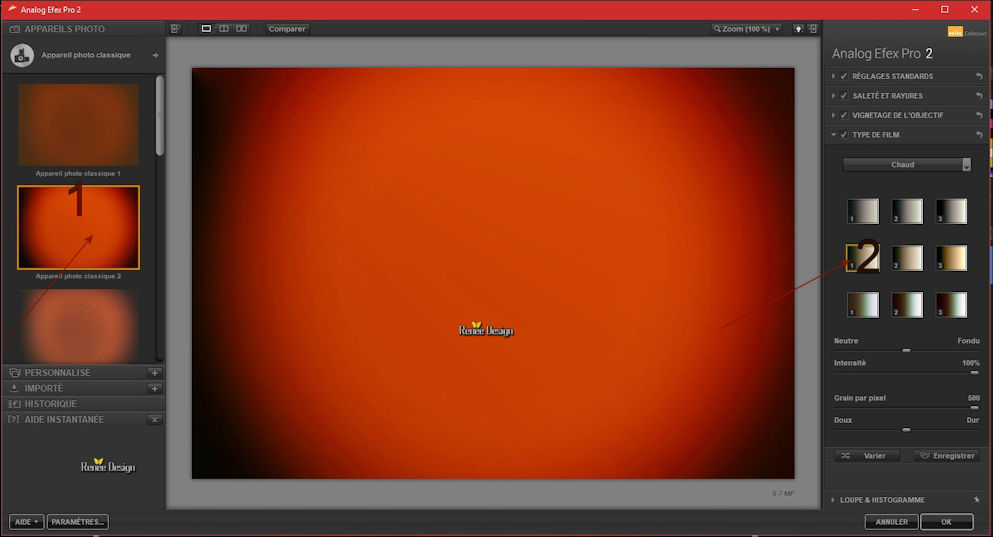Viewport: 993px width, 537px height.
Task: Close Aide Instantanée with its X icon
Action: 155,419
